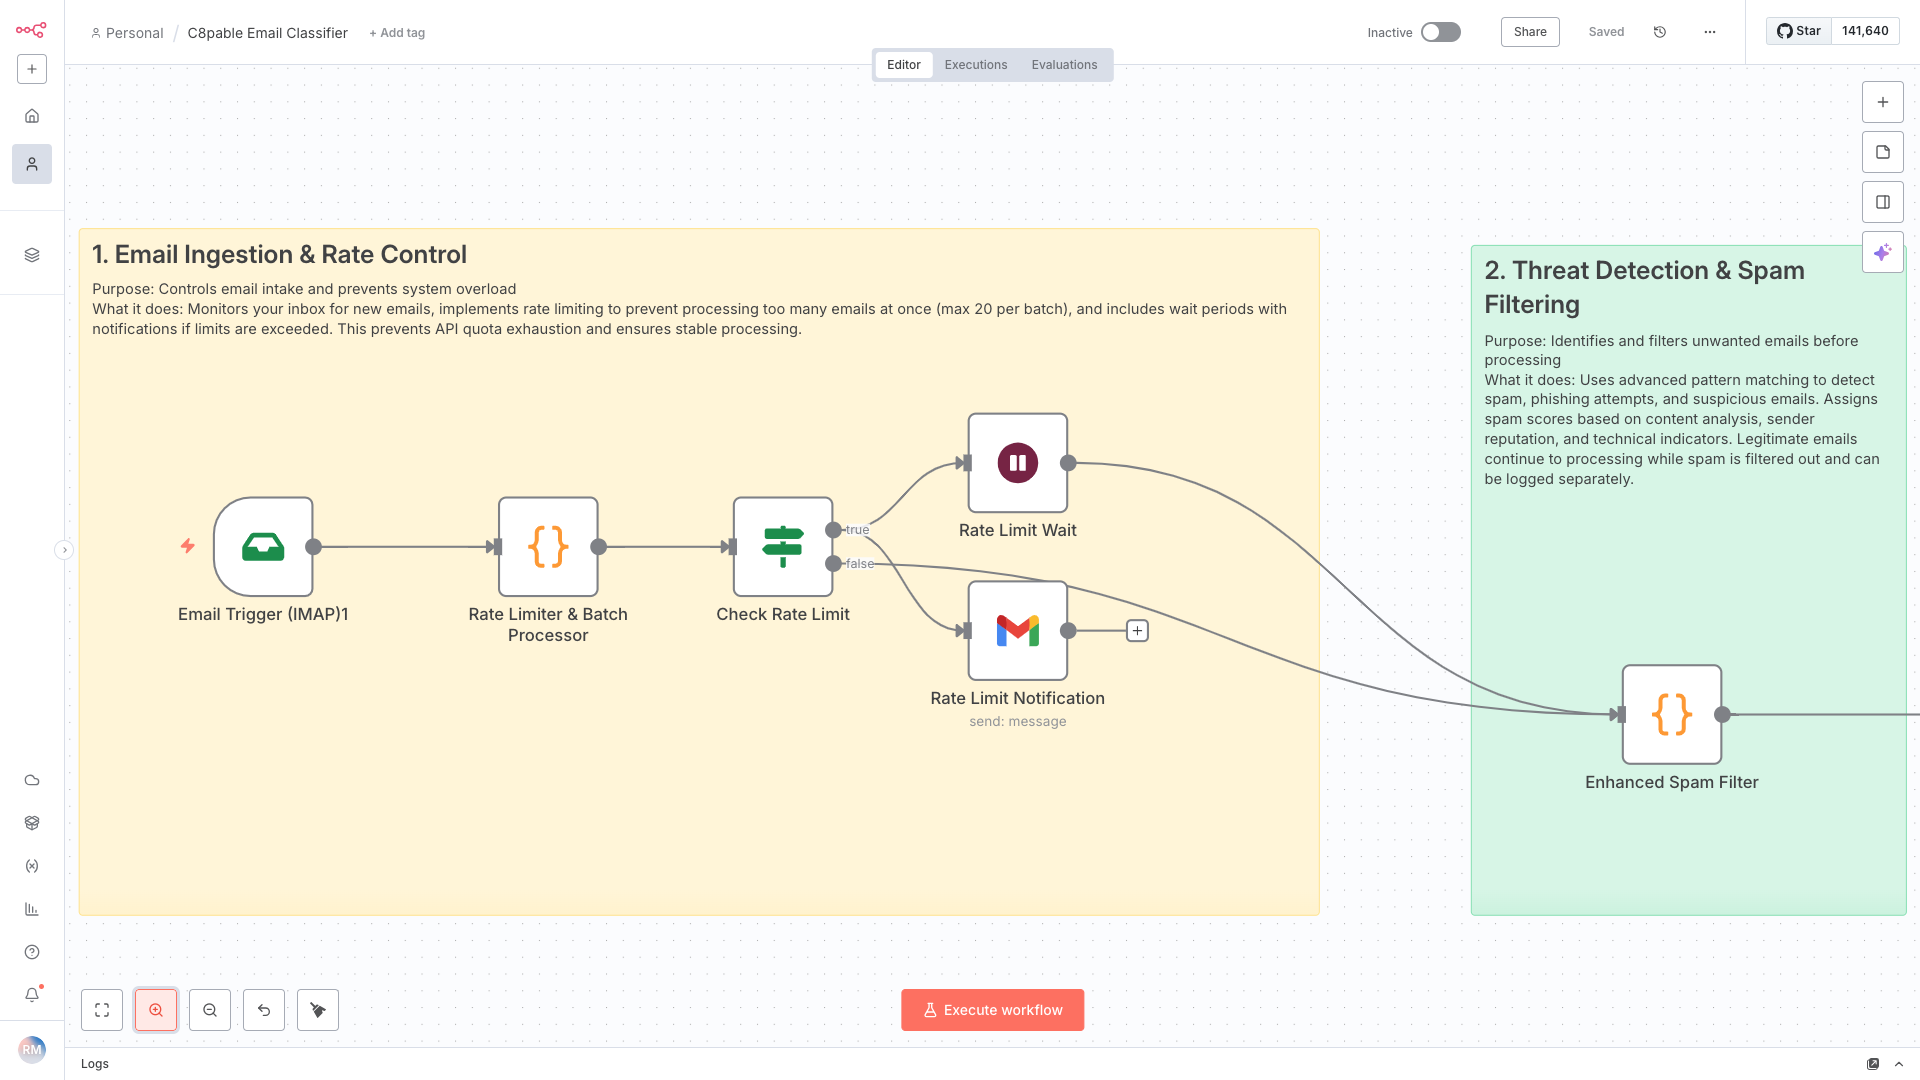Click the Logs panel label
The height and width of the screenshot is (1080, 1920).
click(x=95, y=1064)
